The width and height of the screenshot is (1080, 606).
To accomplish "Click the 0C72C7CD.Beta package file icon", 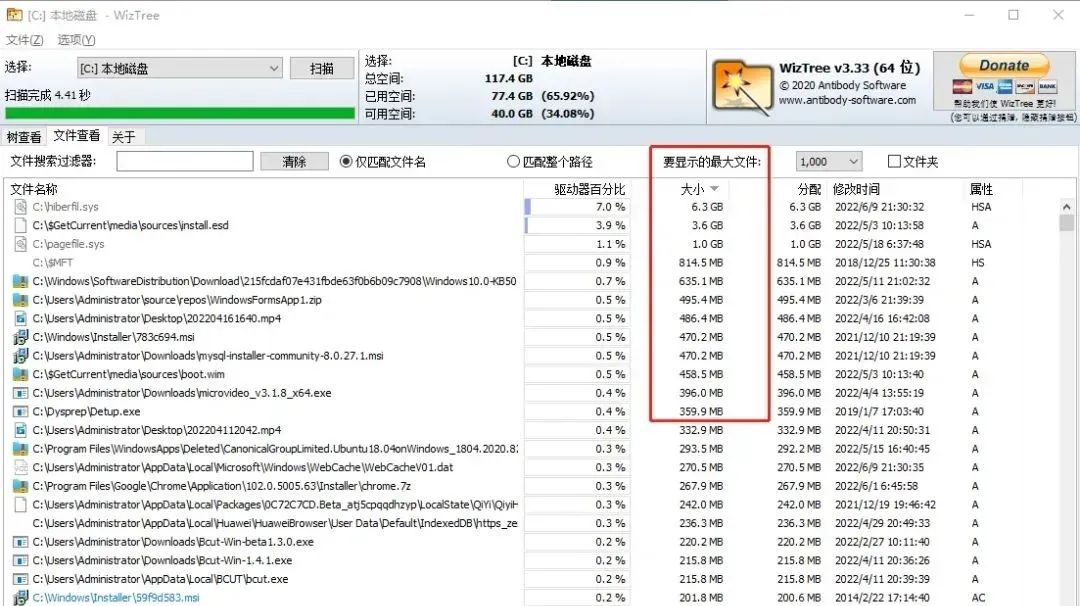I will 21,504.
